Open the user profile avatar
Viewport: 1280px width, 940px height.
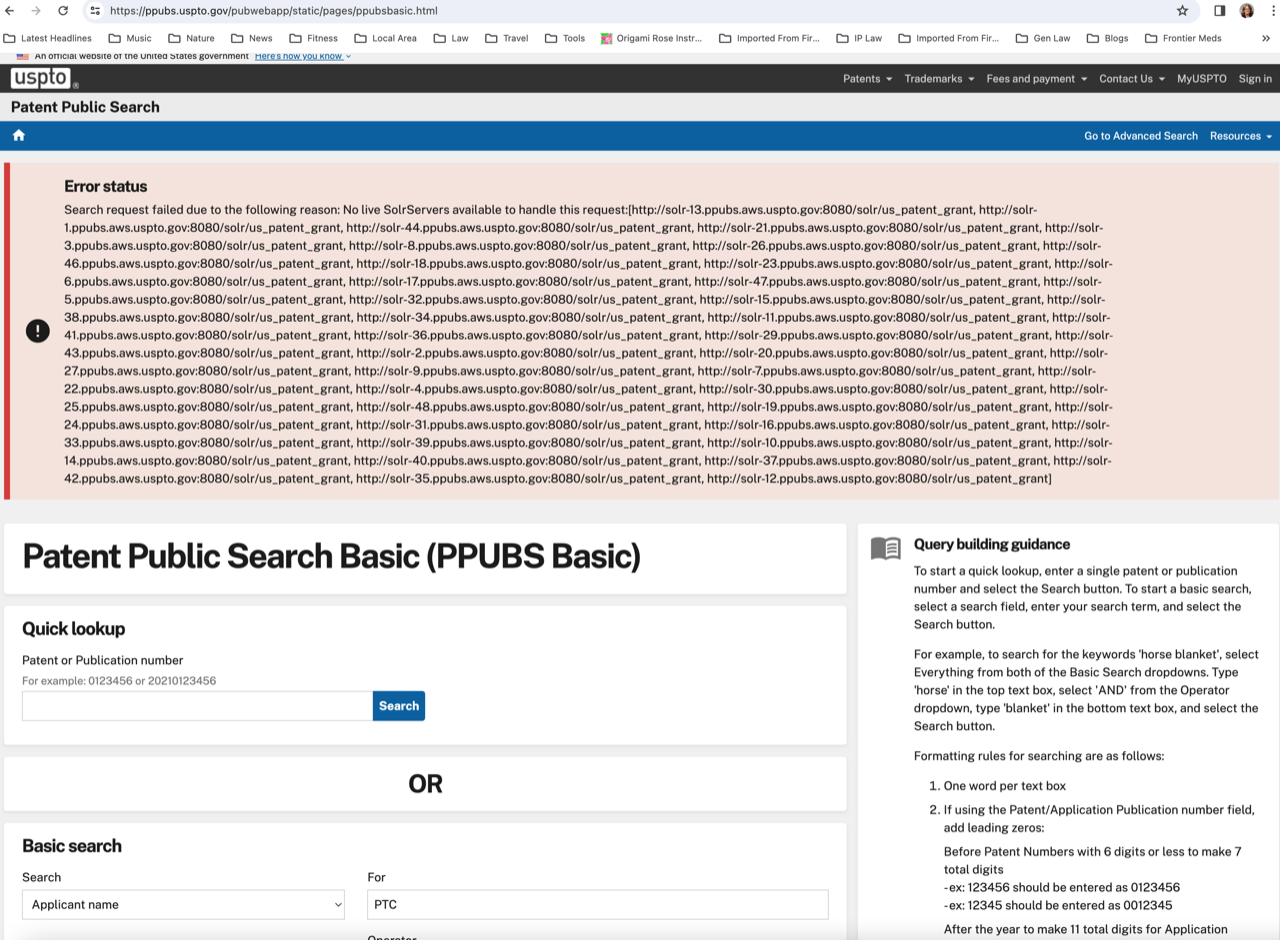pos(1247,11)
